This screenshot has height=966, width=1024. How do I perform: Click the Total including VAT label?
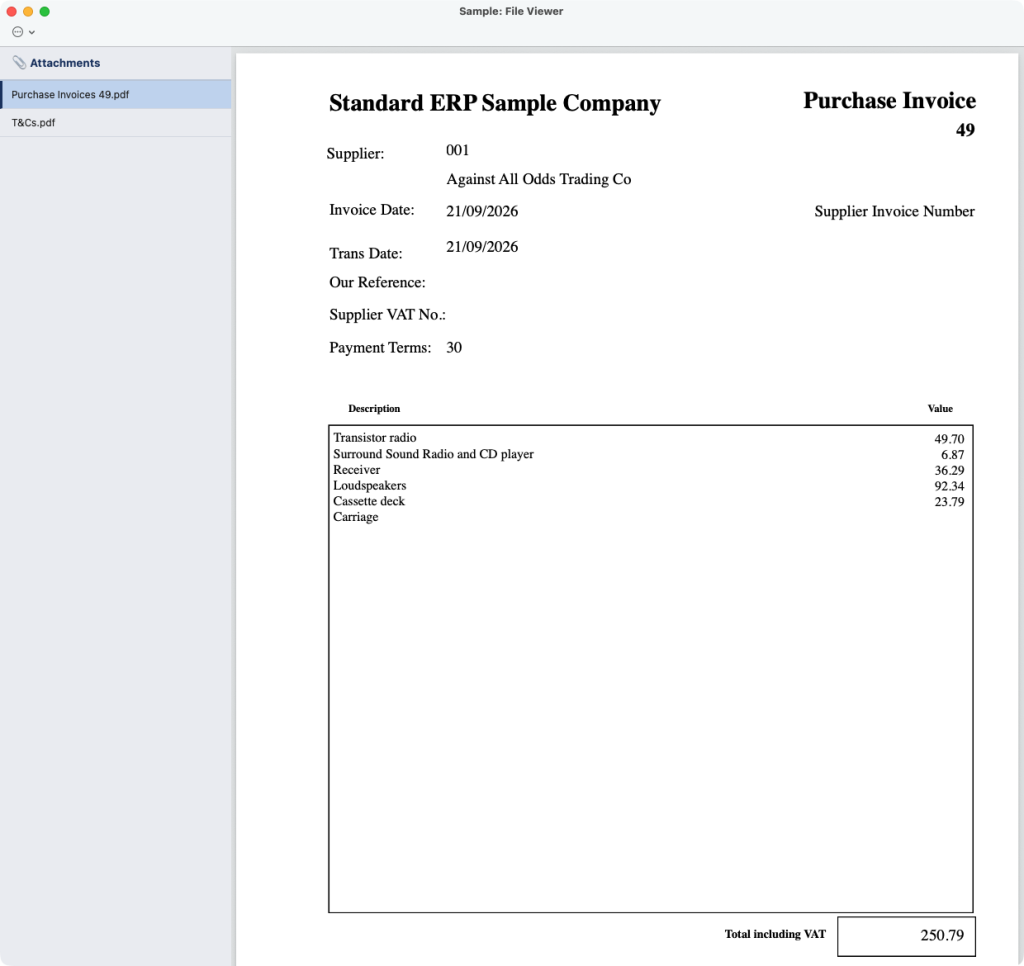[x=775, y=934]
